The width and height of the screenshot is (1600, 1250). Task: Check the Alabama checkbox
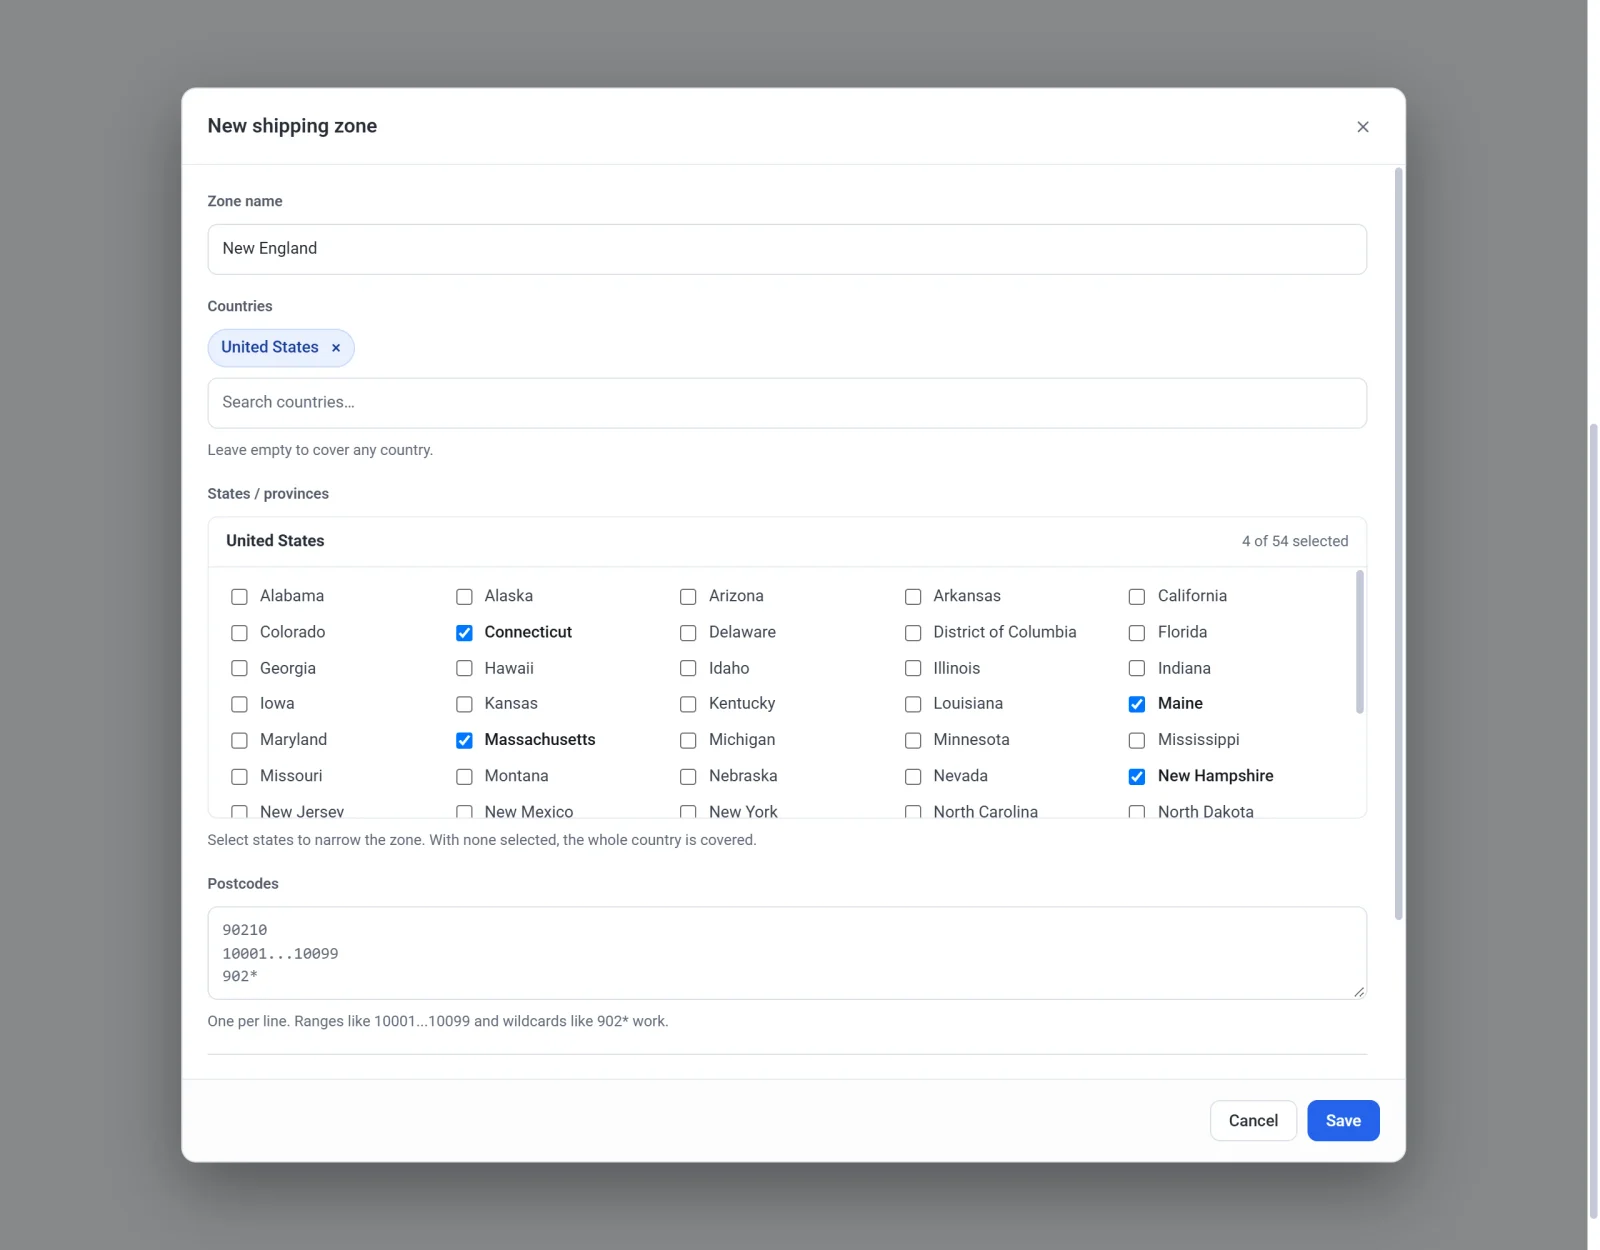click(239, 597)
